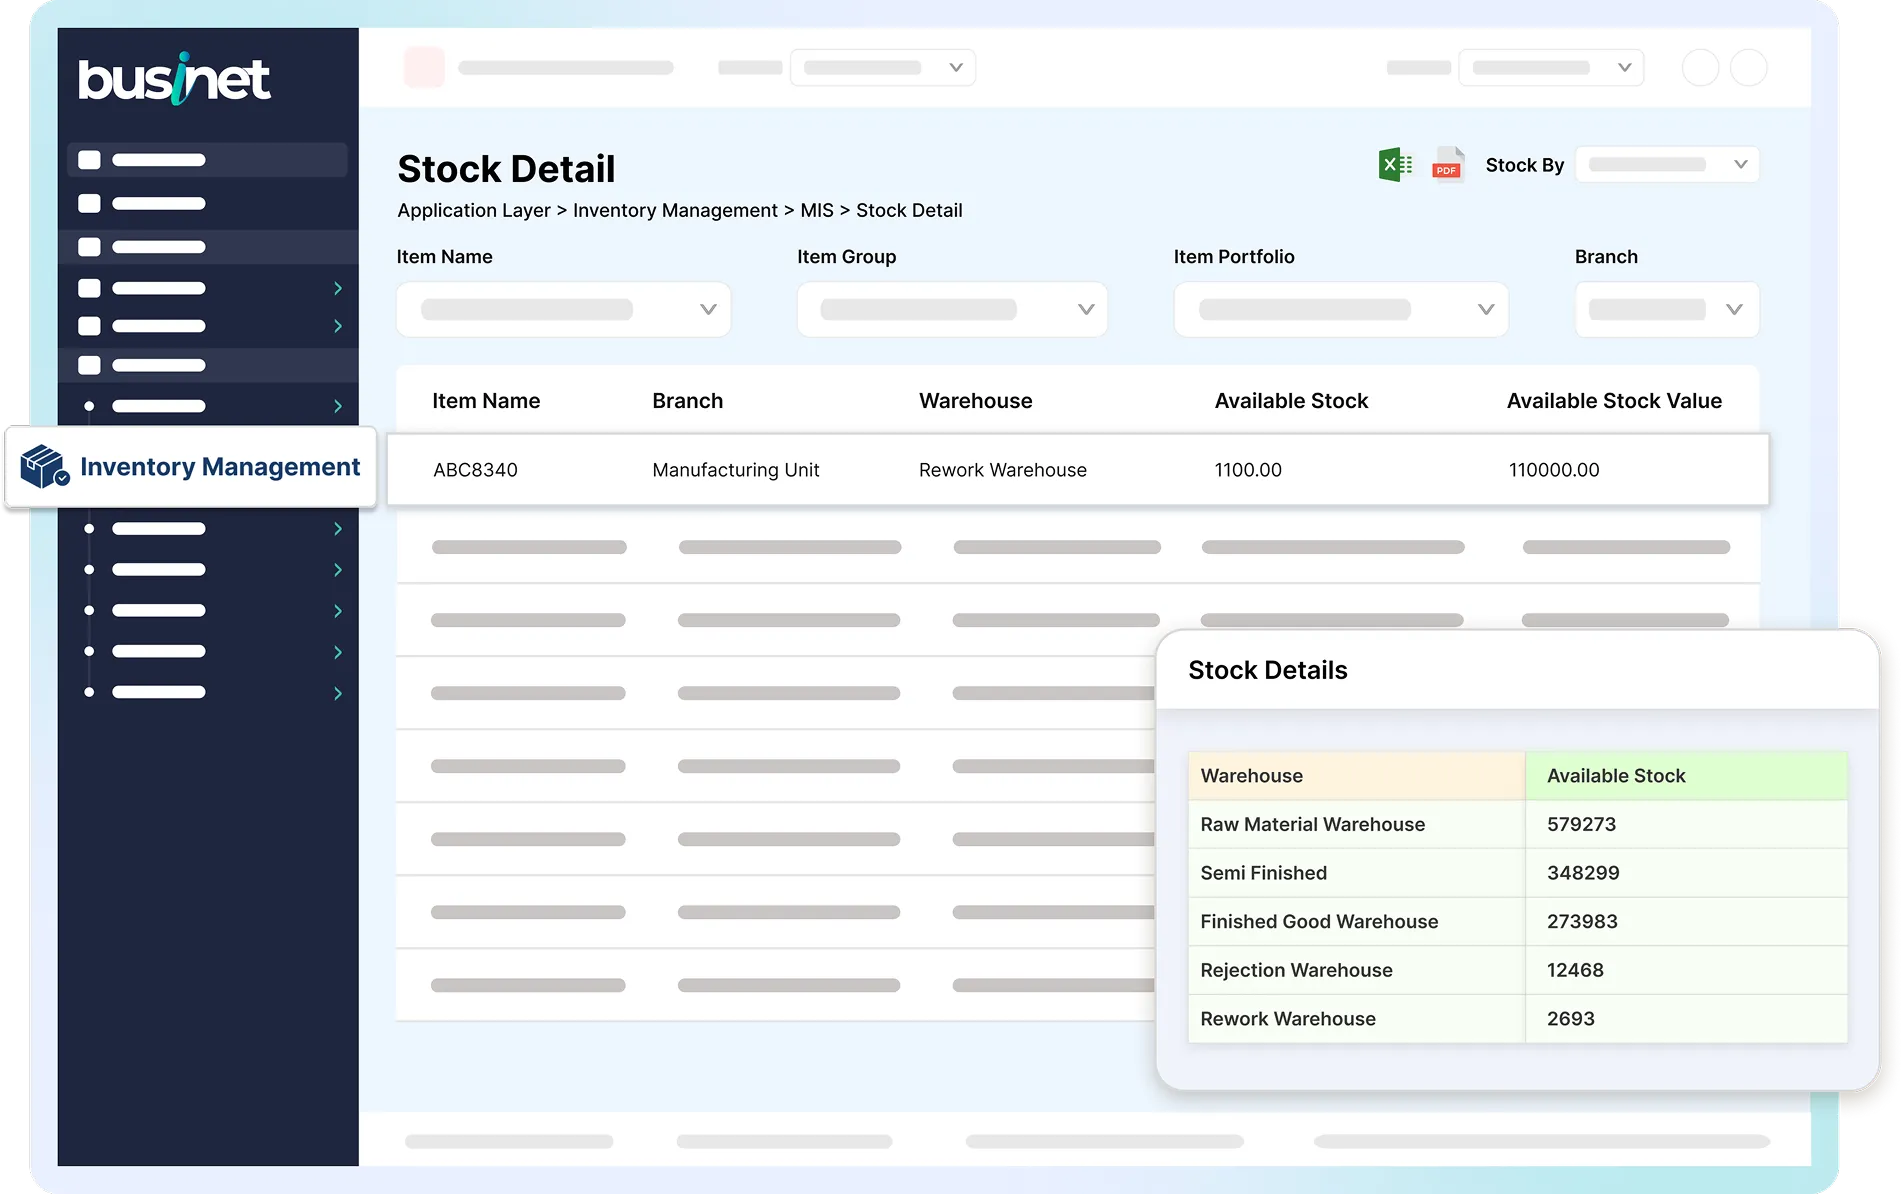Sort by Item Name column header
Image resolution: width=1904 pixels, height=1194 pixels.
(486, 401)
